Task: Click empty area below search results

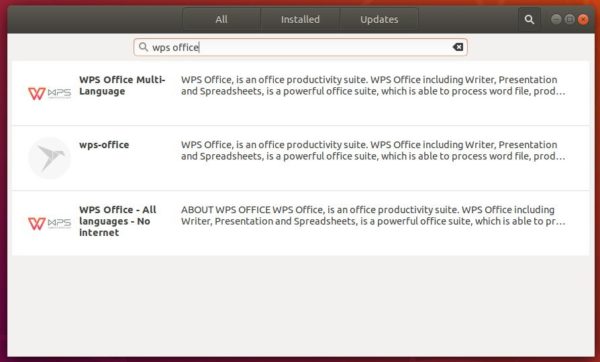Action: point(300,306)
